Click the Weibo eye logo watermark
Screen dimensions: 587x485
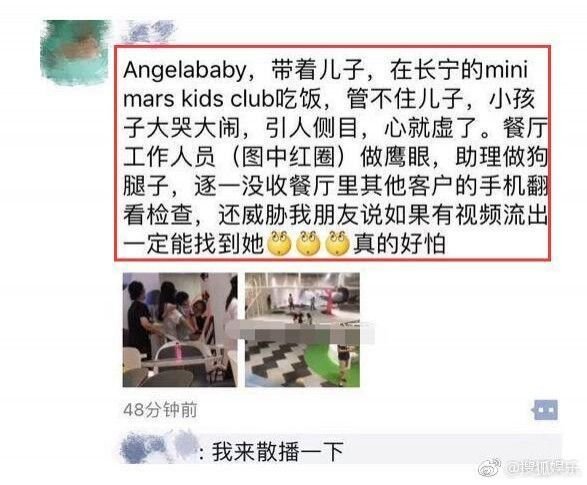491,467
